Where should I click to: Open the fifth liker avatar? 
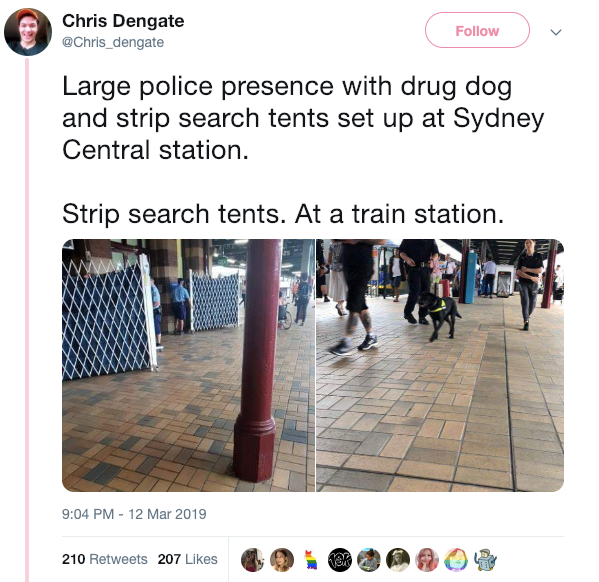pos(369,560)
